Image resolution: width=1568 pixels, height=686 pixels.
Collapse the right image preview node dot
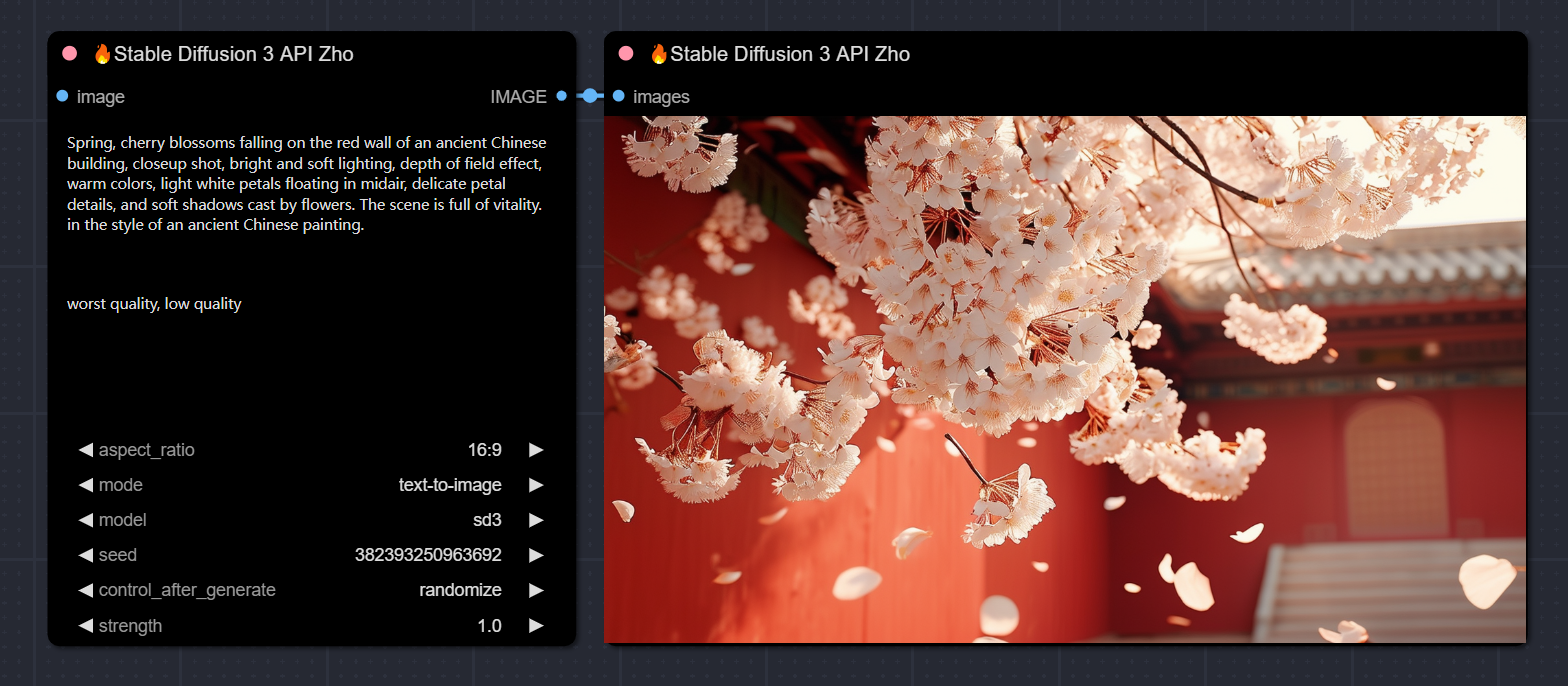point(626,54)
